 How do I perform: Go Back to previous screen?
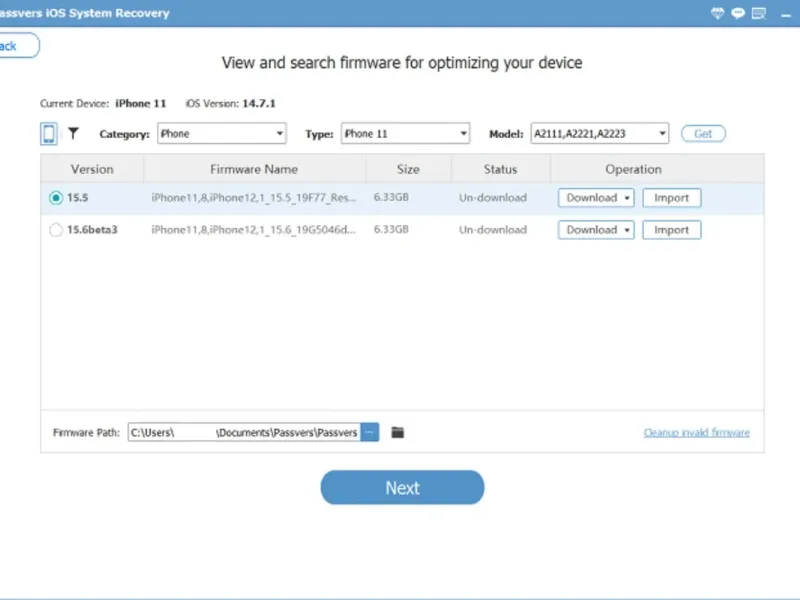(x=17, y=46)
